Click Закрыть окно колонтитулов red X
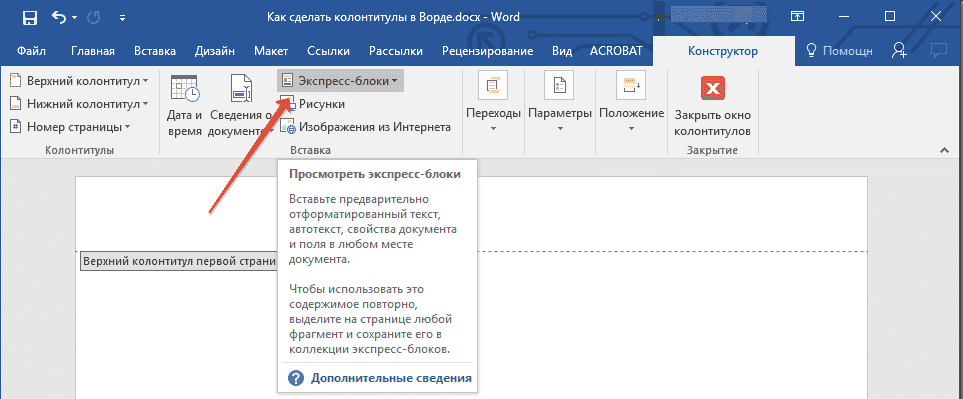 [x=712, y=106]
